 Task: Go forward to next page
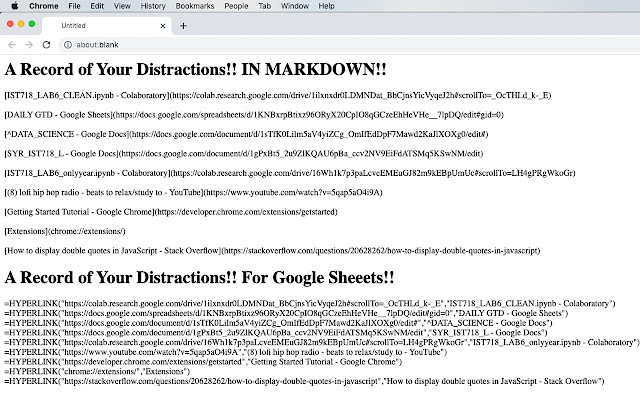tap(29, 44)
